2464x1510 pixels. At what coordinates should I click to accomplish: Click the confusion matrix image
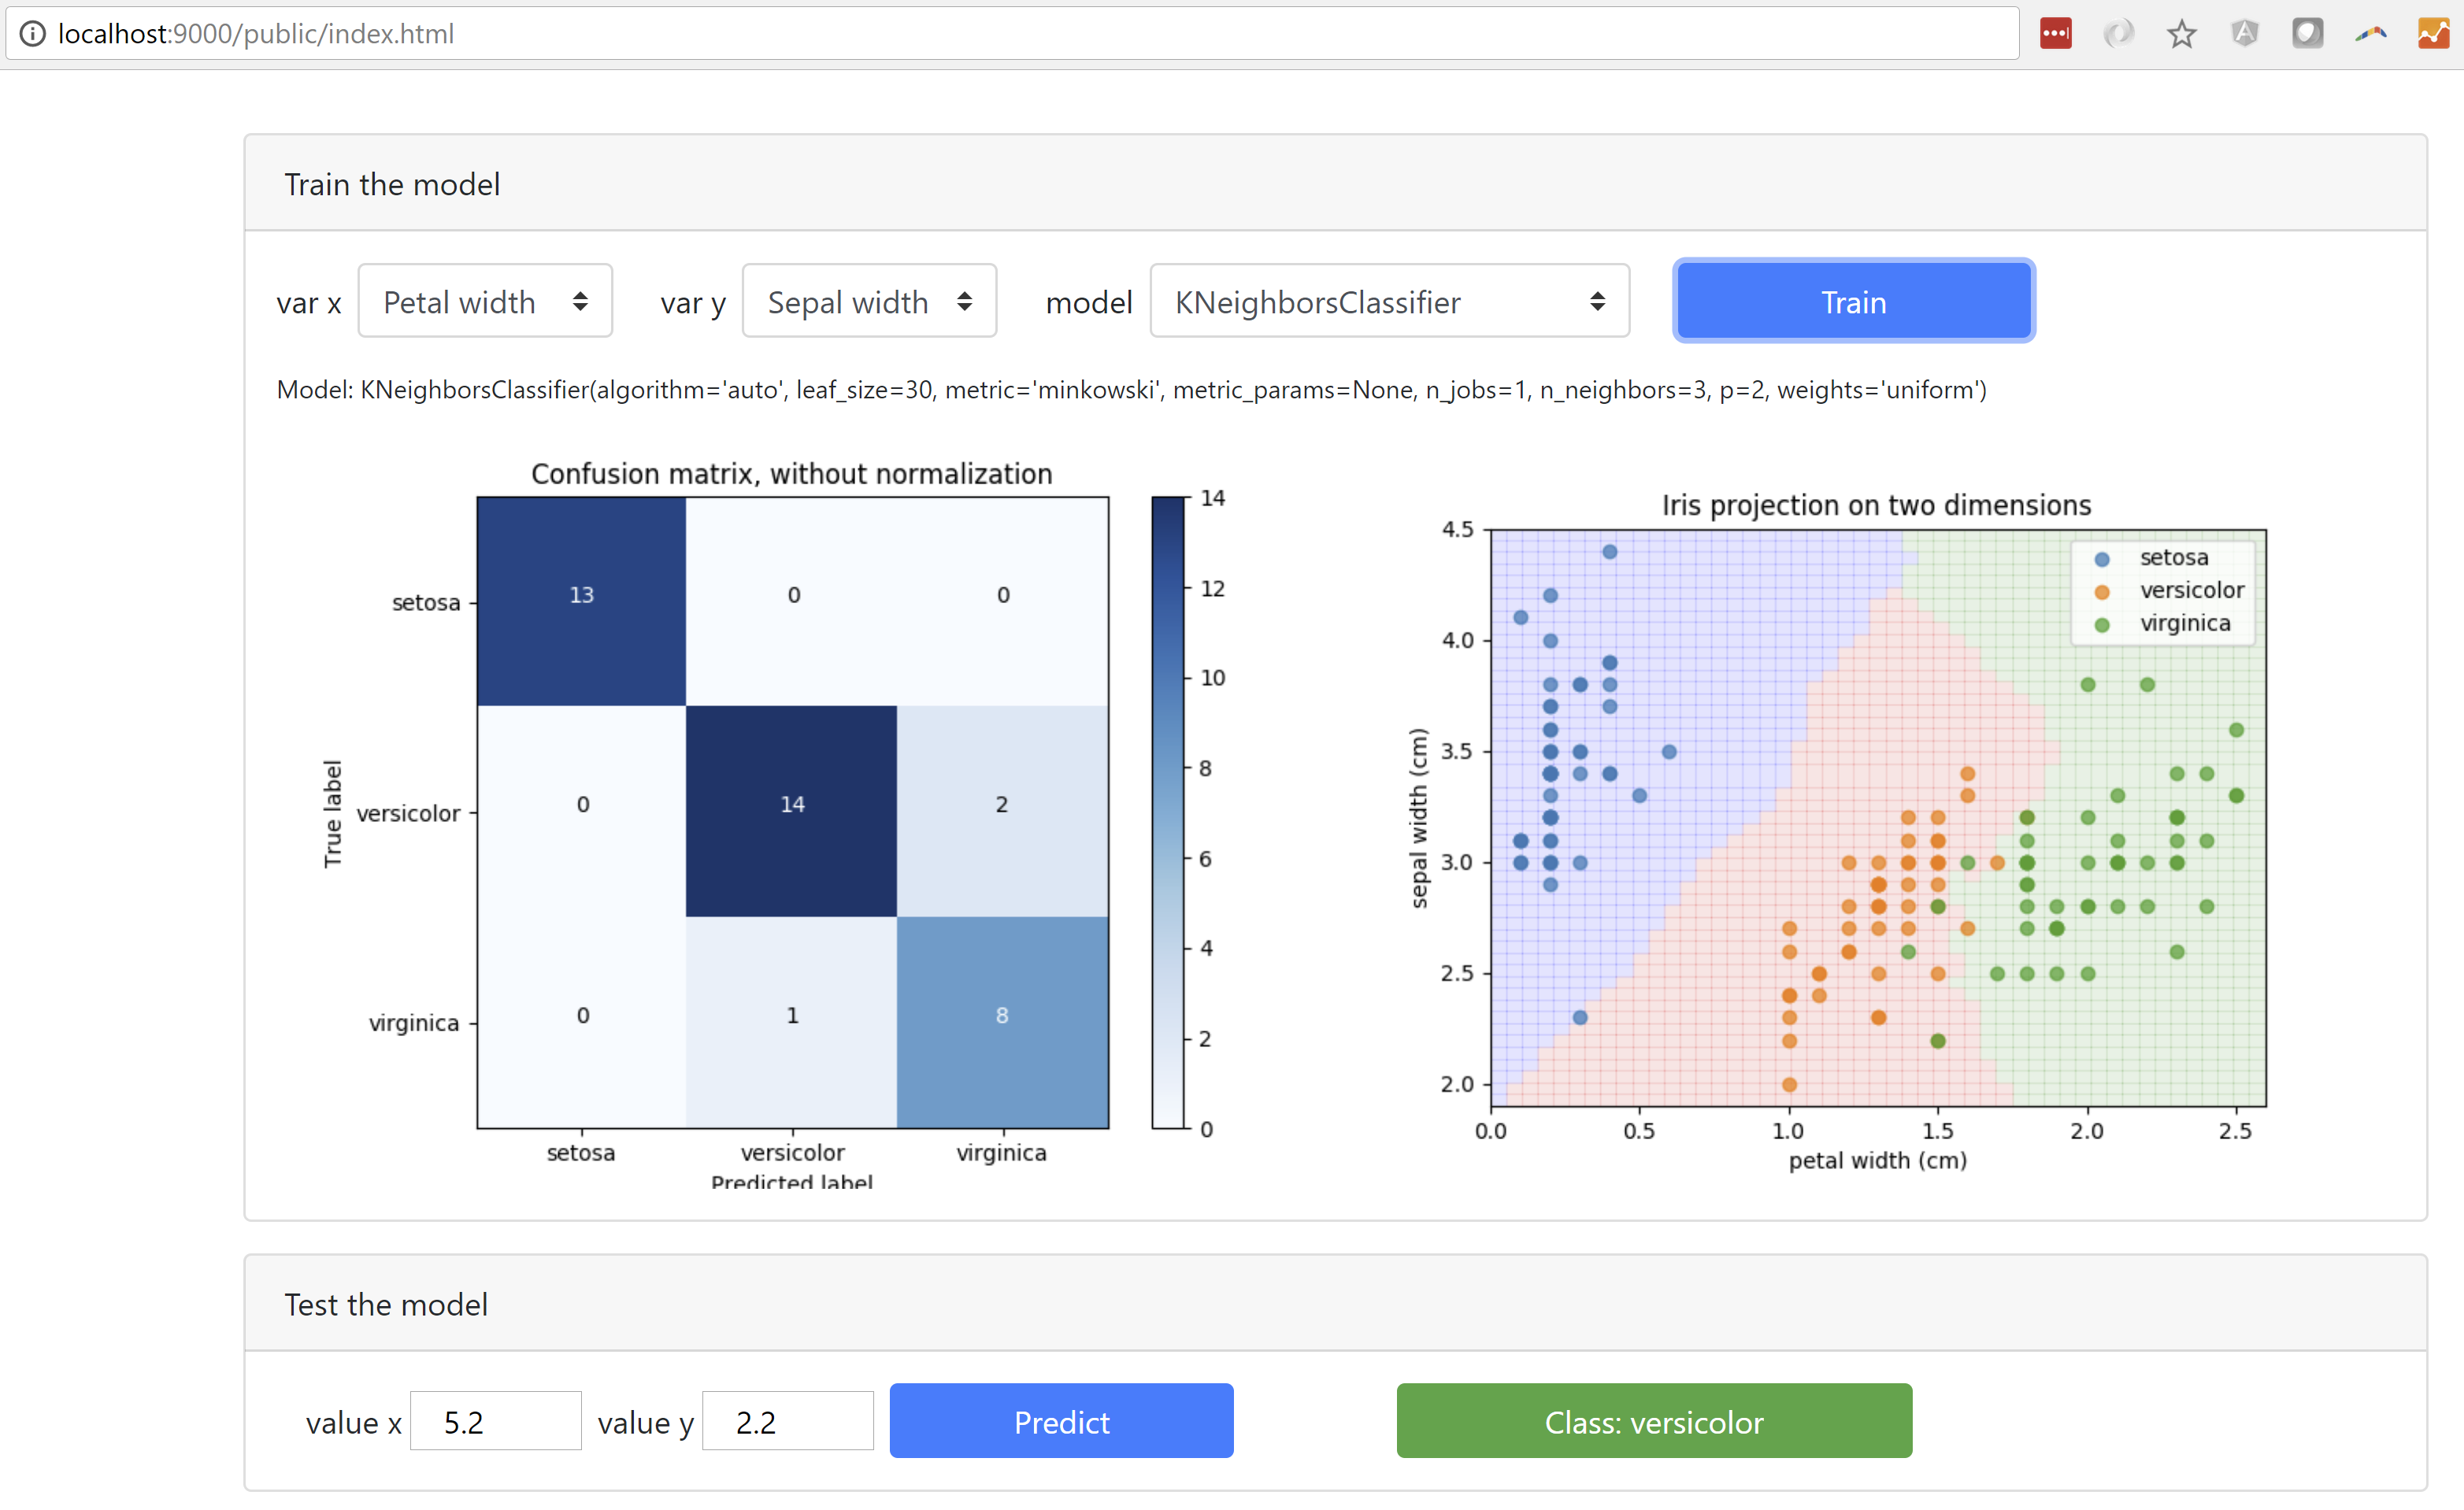tap(792, 812)
